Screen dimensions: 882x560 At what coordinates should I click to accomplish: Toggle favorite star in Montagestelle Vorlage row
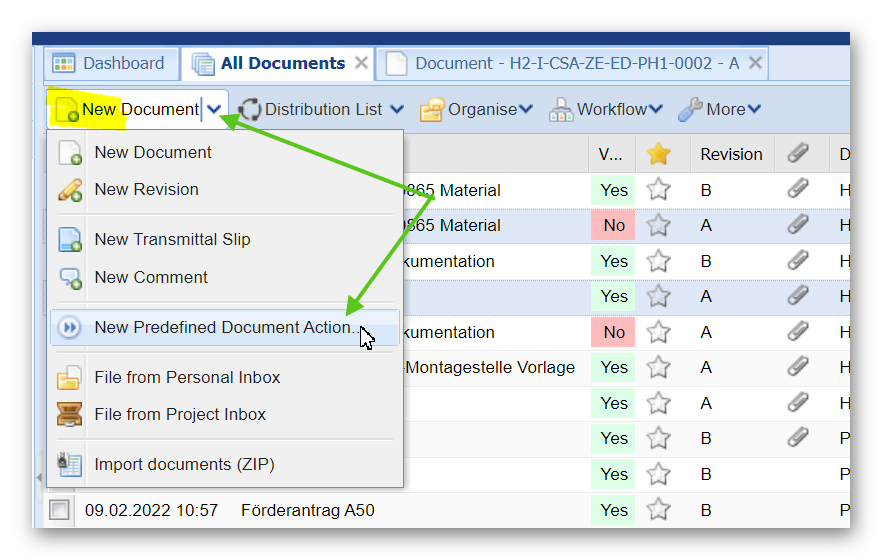[x=658, y=367]
